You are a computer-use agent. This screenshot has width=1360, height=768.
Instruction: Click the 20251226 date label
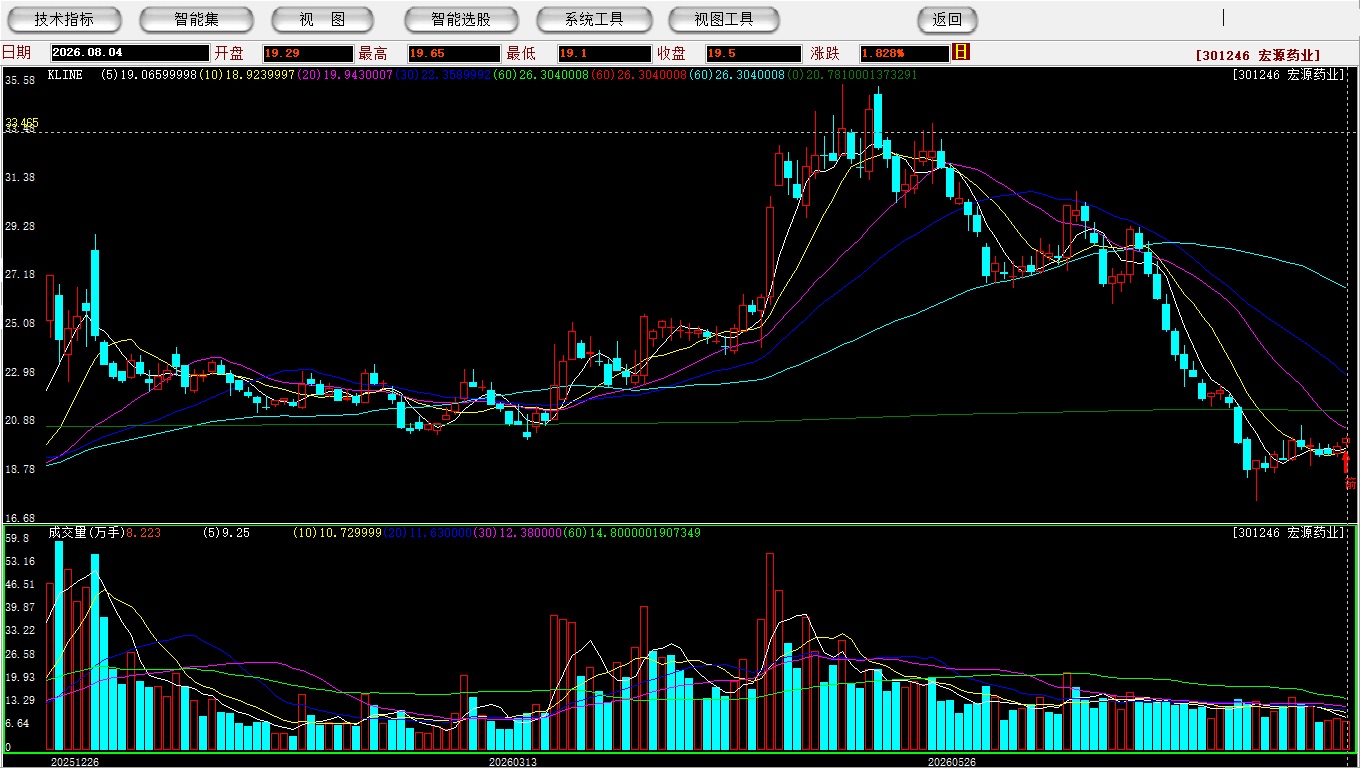click(75, 761)
